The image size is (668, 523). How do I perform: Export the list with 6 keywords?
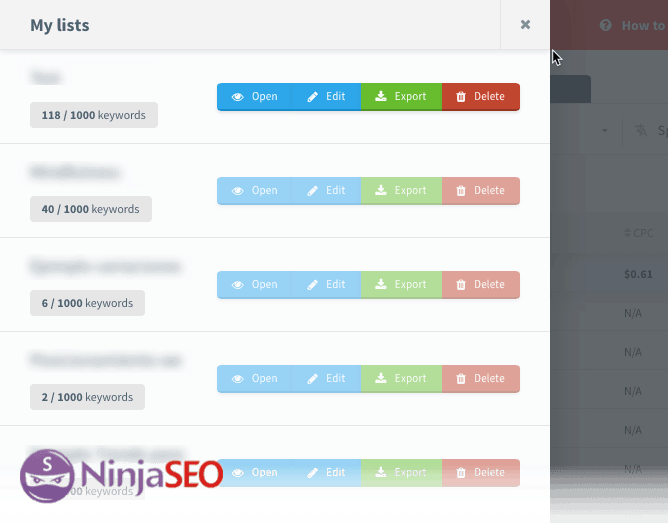point(401,284)
